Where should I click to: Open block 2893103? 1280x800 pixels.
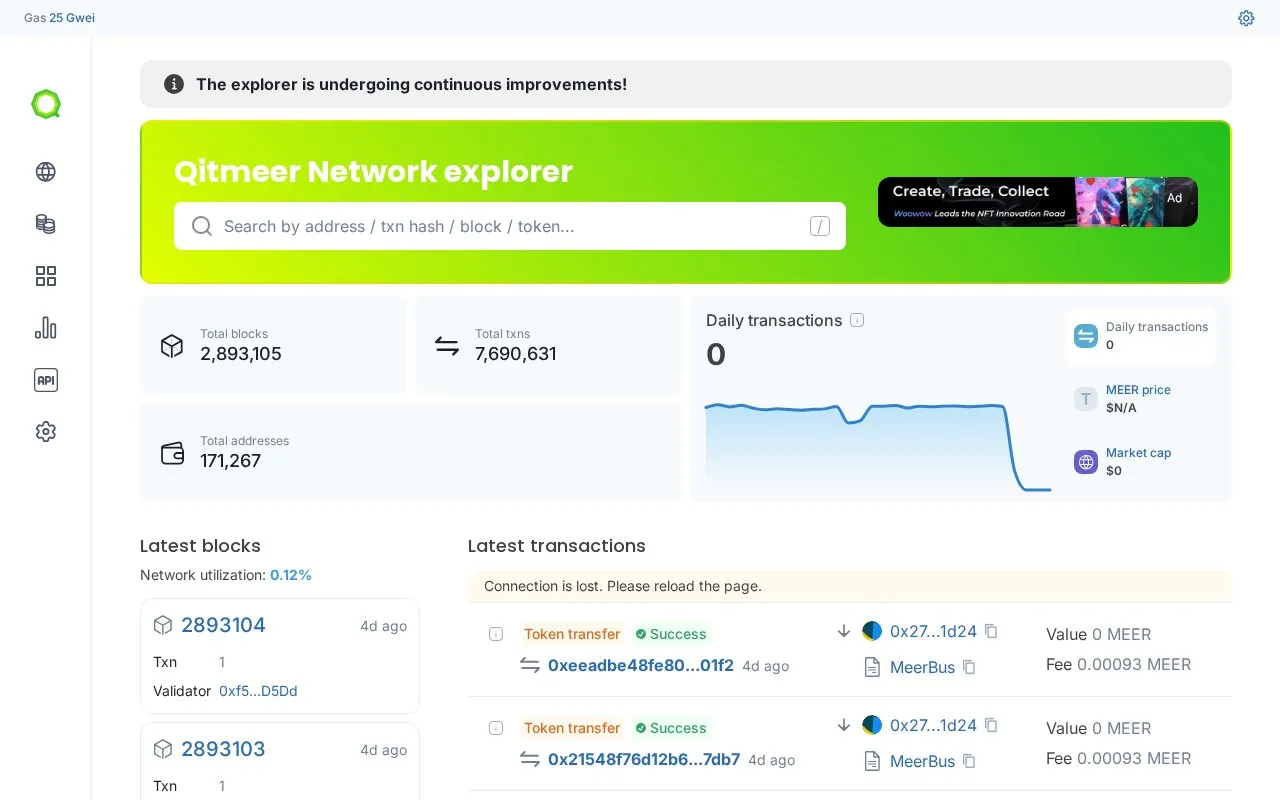[x=223, y=749]
